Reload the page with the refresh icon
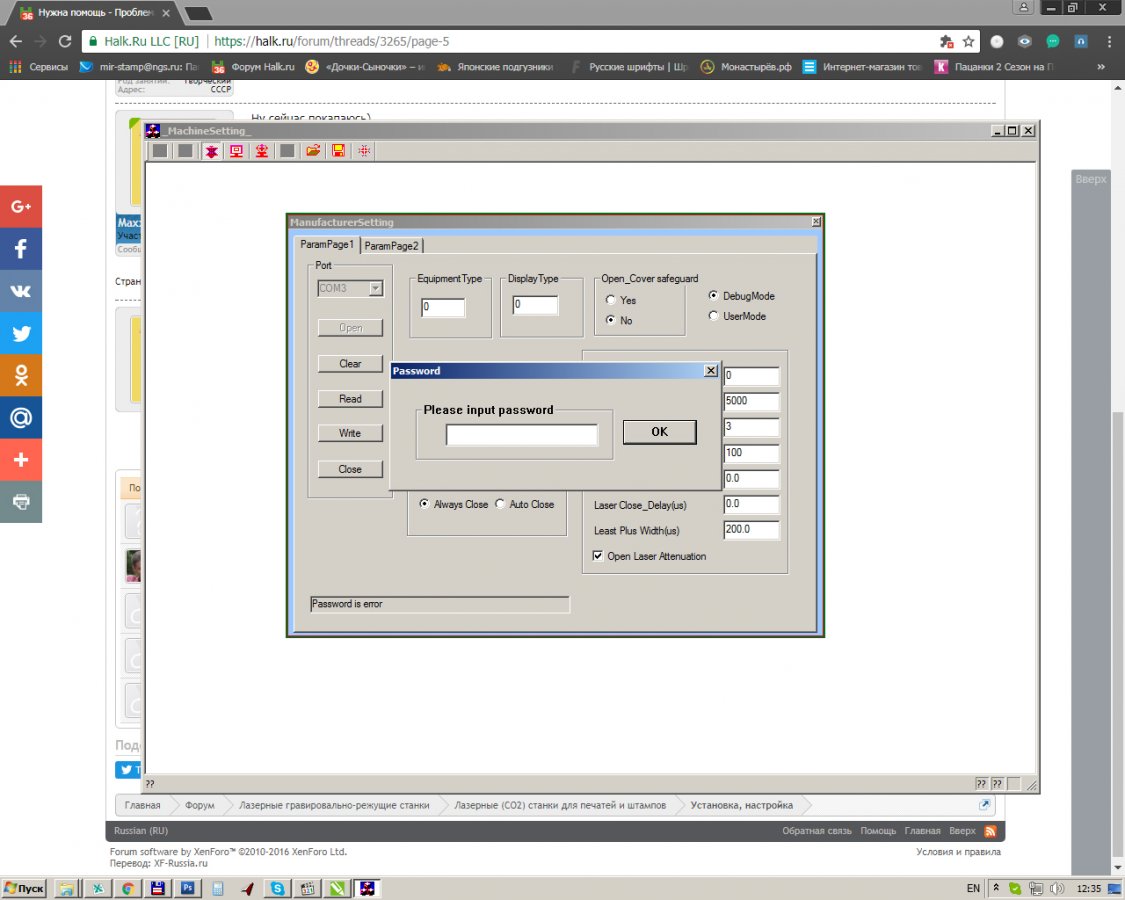This screenshot has height=900, width=1125. click(x=66, y=42)
